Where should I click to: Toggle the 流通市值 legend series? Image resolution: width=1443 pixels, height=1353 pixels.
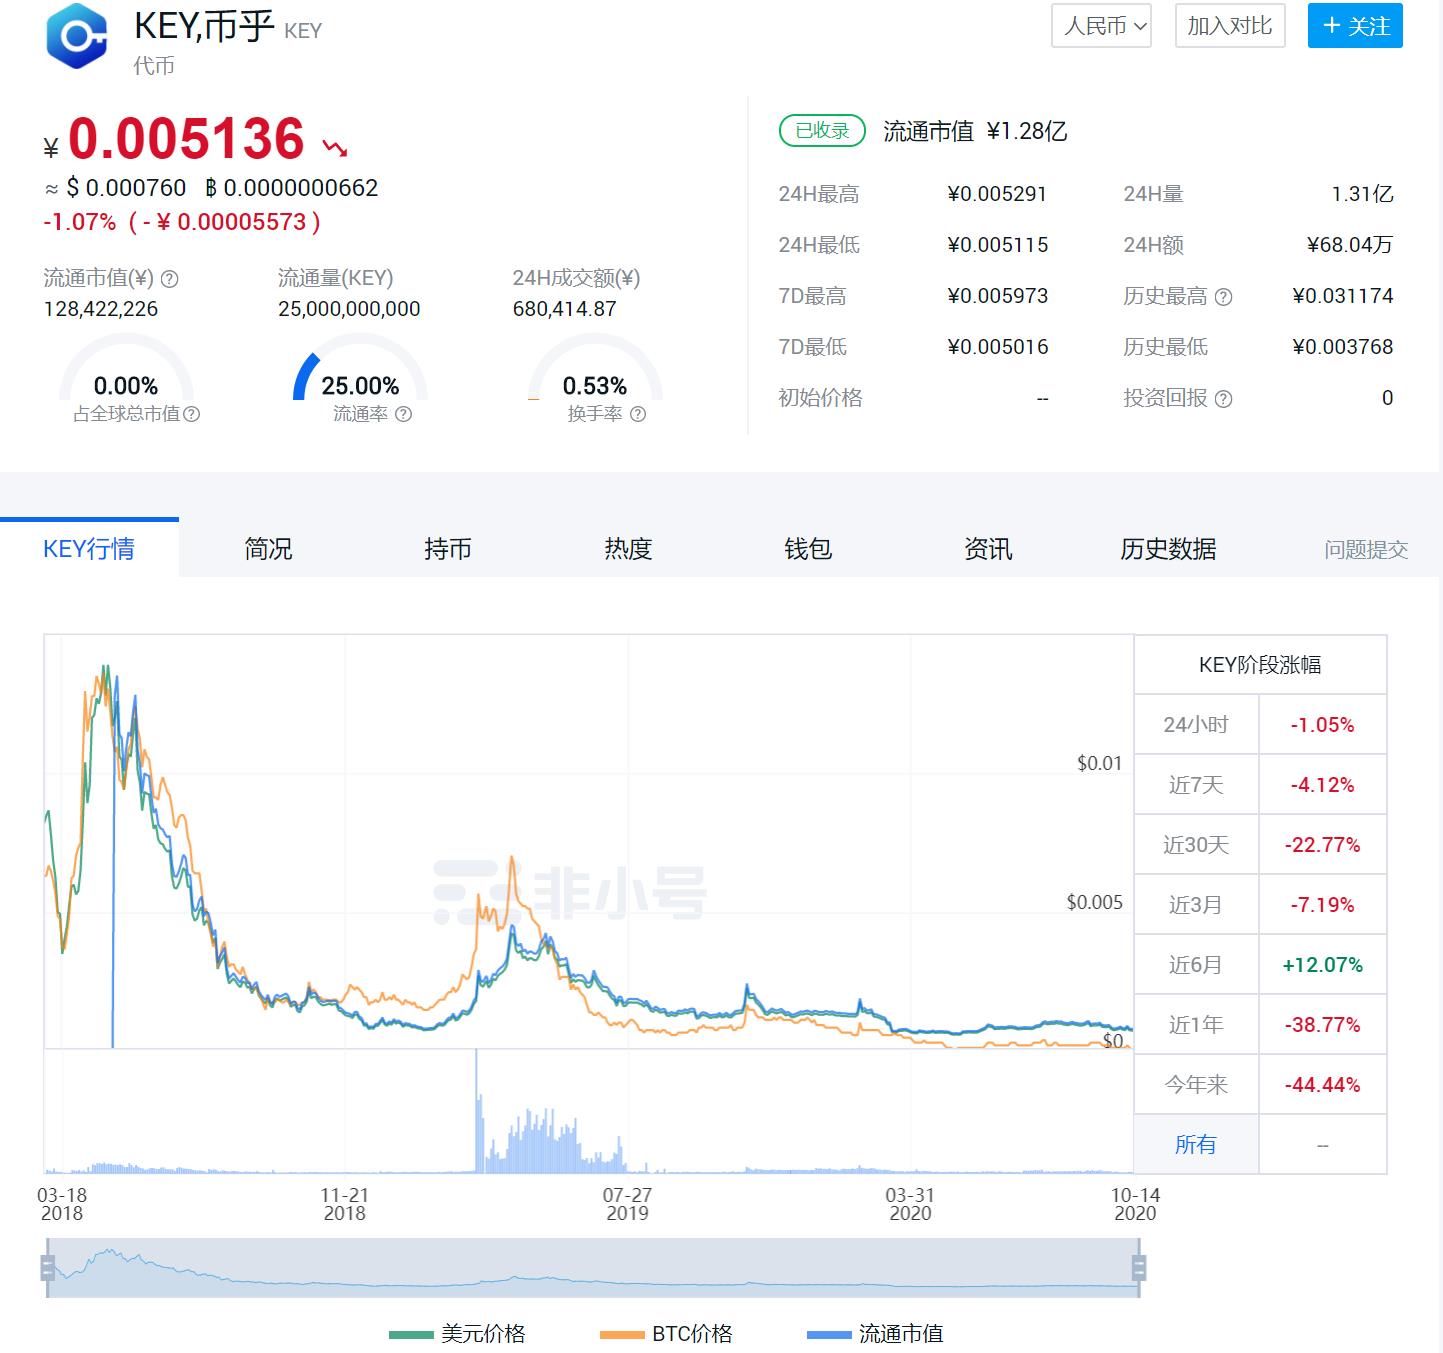pyautogui.click(x=875, y=1333)
